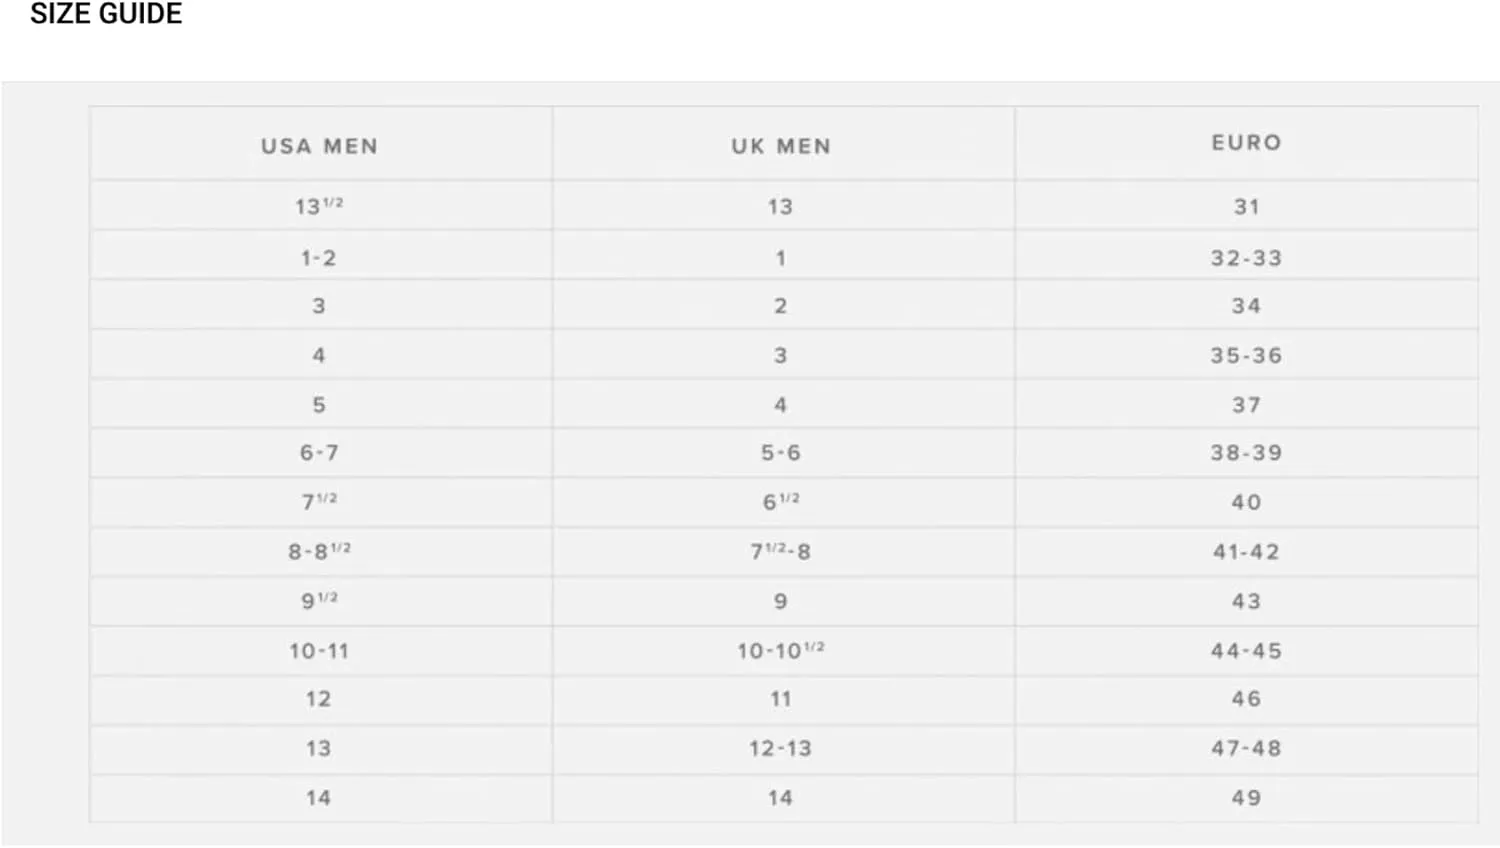Select the EURO column header

point(1246,143)
